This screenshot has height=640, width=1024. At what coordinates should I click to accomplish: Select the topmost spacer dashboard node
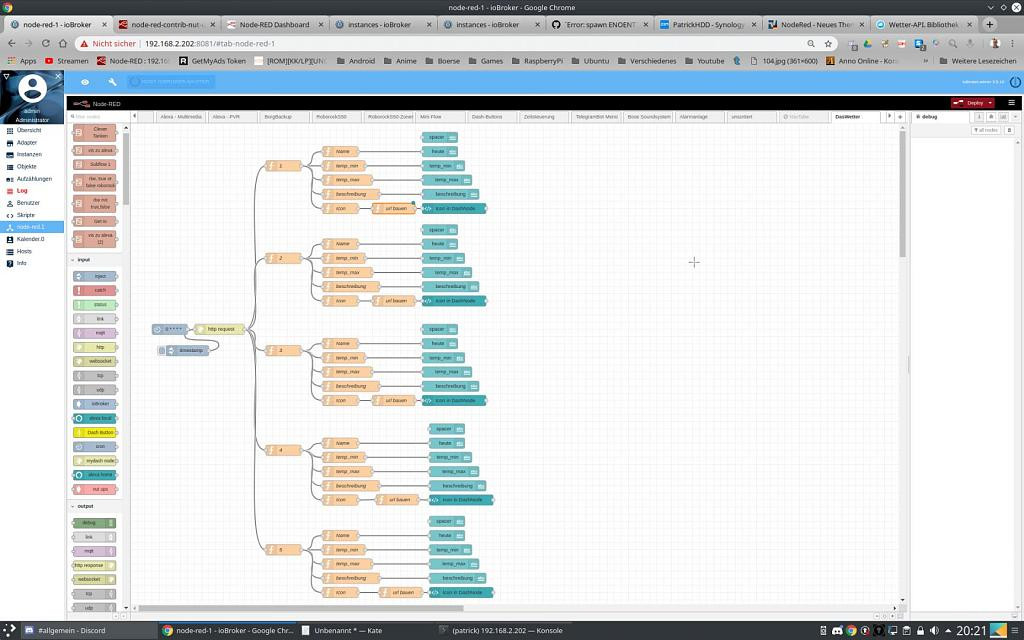click(x=440, y=137)
